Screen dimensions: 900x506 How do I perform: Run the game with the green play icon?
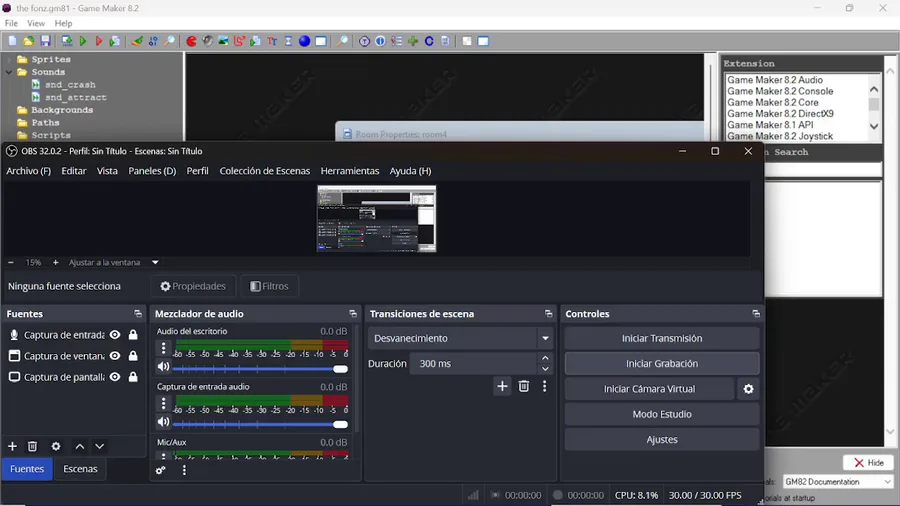point(83,41)
